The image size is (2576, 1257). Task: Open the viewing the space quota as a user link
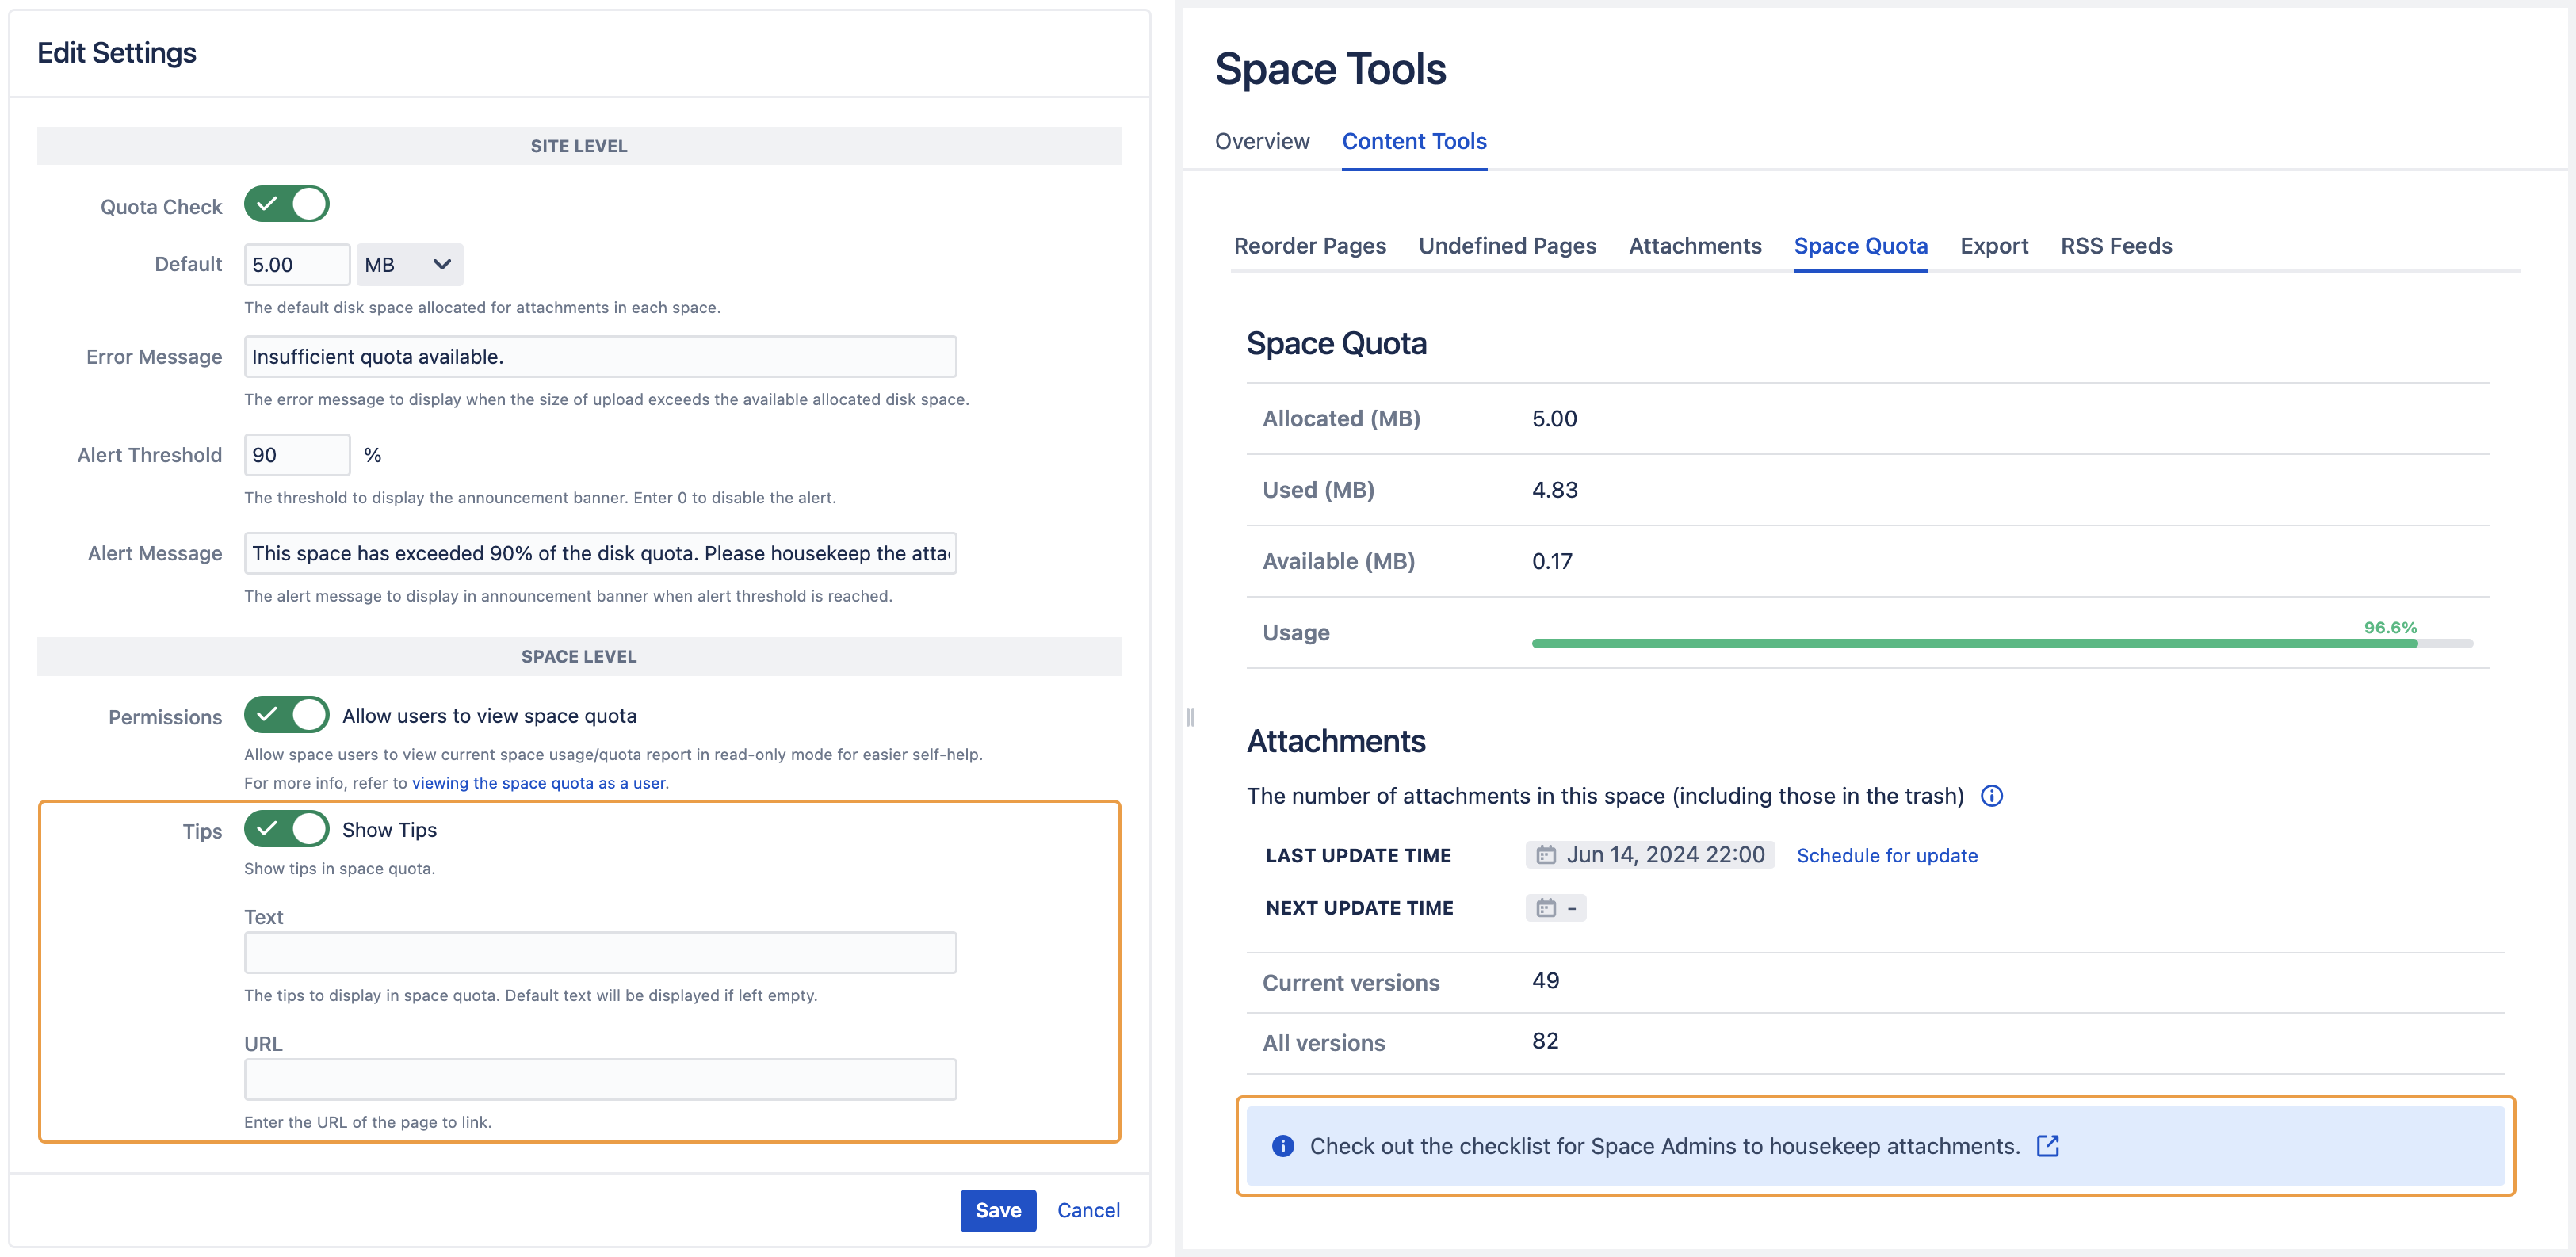pos(539,783)
